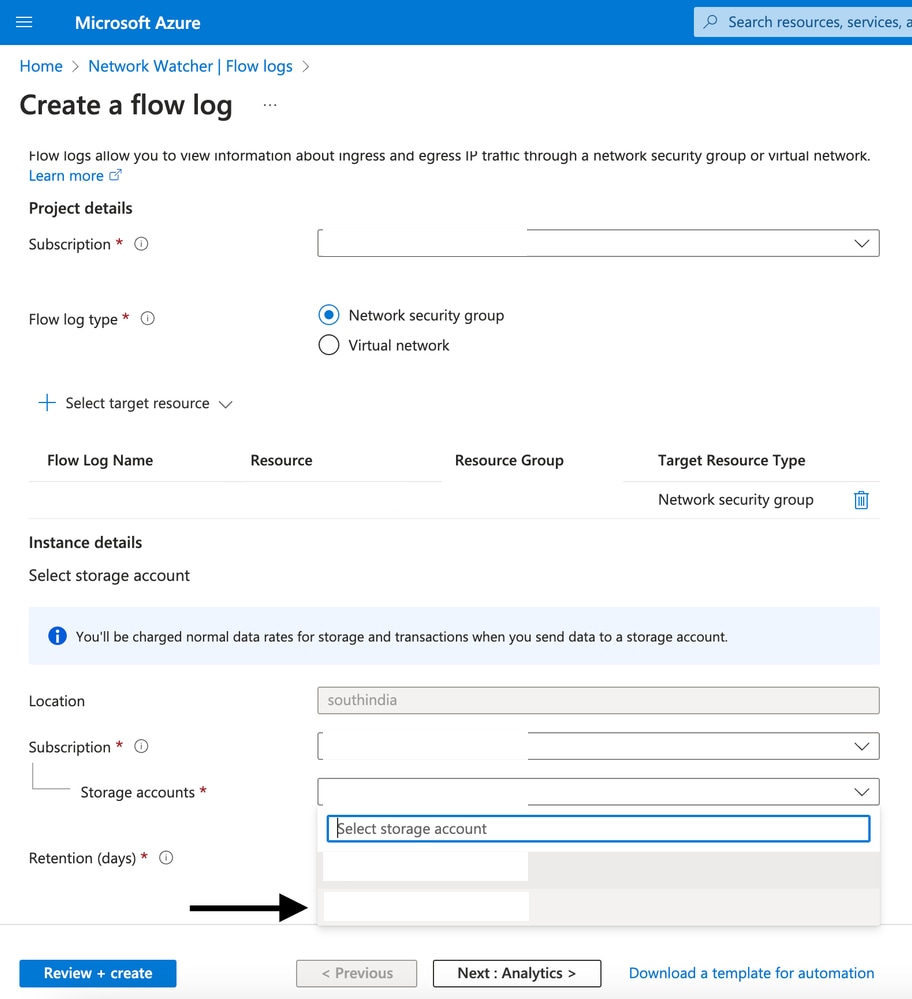Click the Select storage account filter field
The image size is (912, 999).
598,828
